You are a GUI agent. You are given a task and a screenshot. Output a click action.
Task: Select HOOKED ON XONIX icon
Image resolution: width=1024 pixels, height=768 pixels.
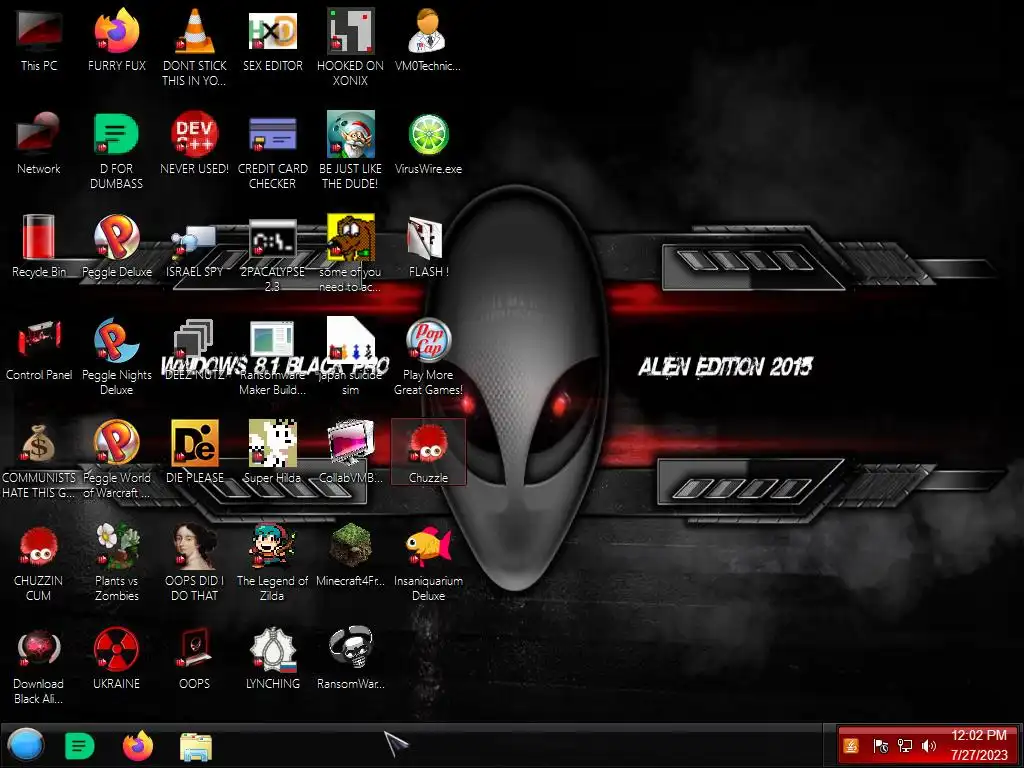(x=351, y=47)
